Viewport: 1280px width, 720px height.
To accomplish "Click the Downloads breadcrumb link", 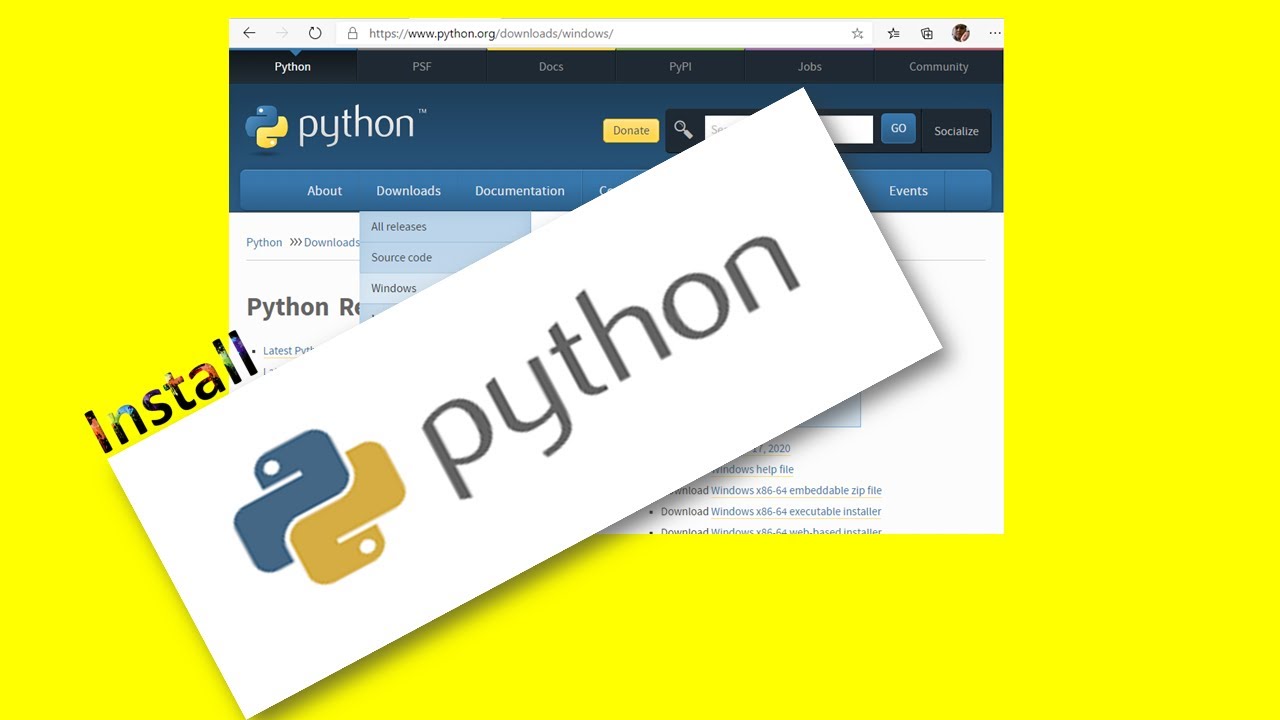I will [331, 242].
